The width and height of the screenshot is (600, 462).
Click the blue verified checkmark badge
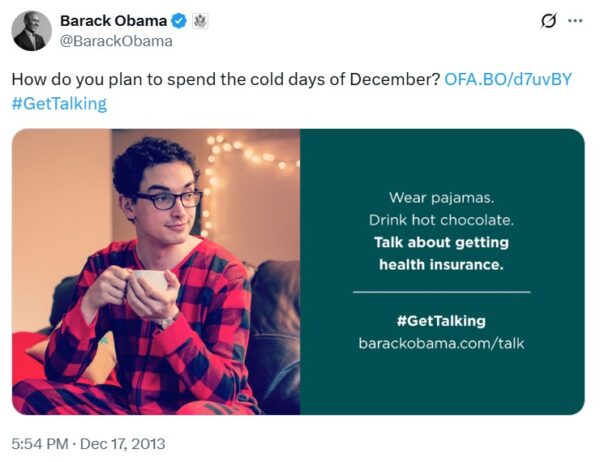pyautogui.click(x=178, y=21)
